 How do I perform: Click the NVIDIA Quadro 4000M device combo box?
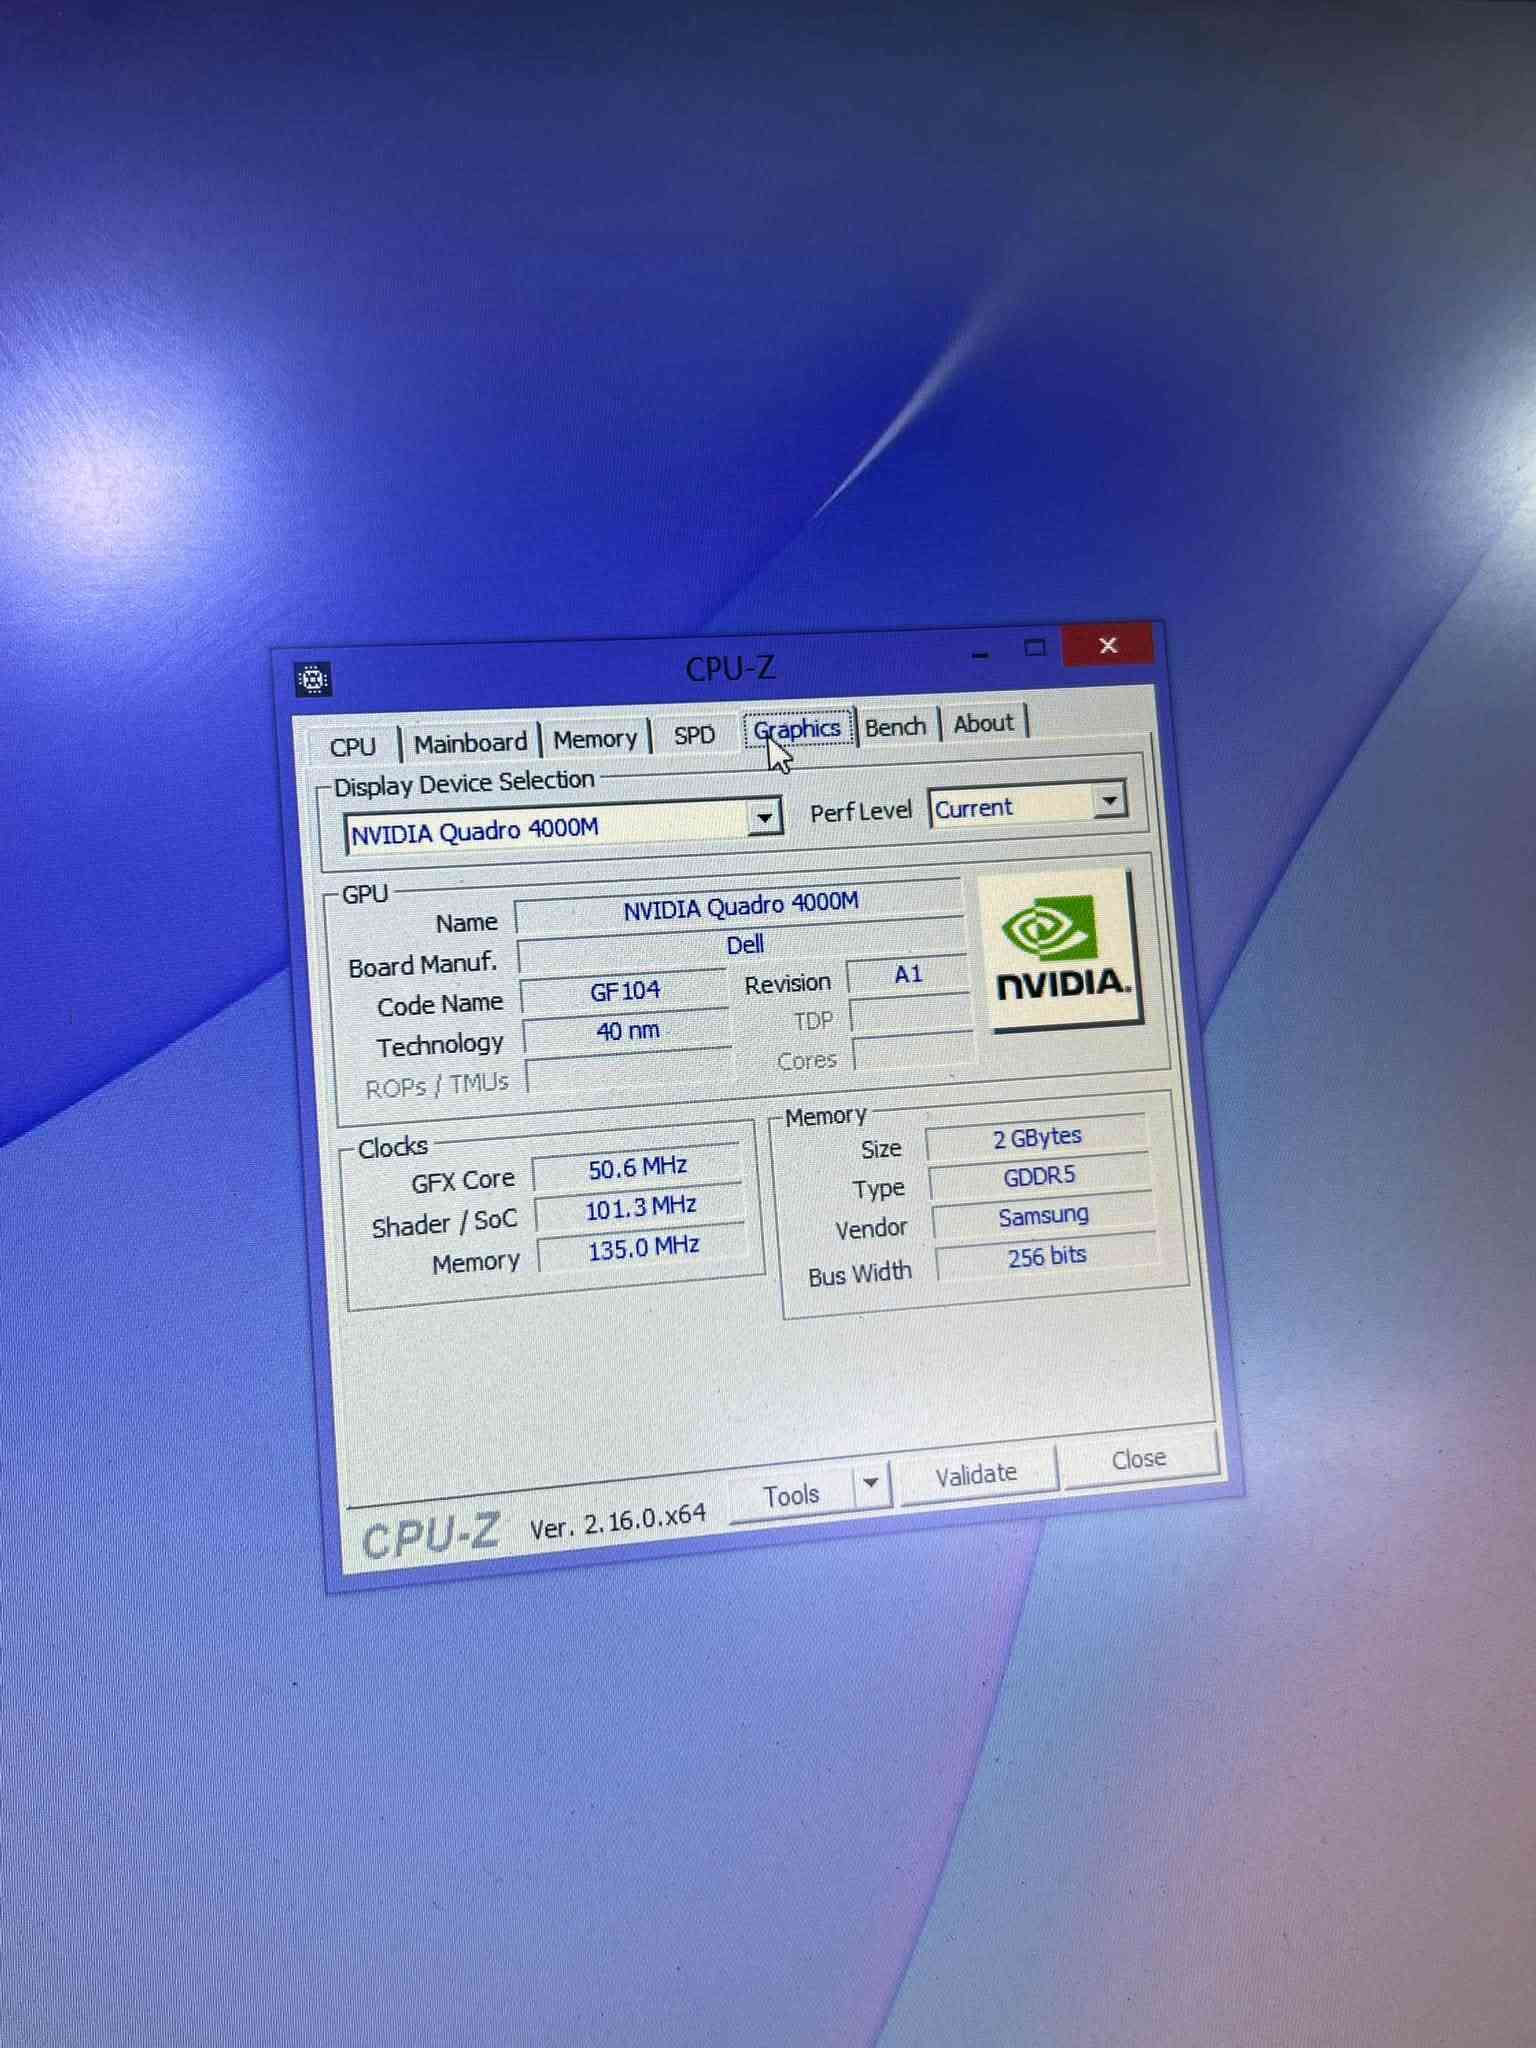(562, 828)
